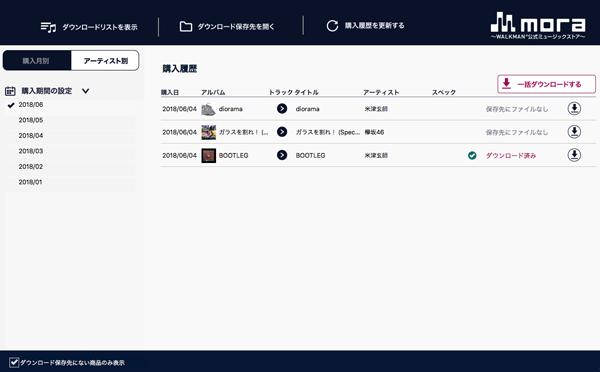The height and width of the screenshot is (372, 600).
Task: Toggle ダウンロード保存先にない商品のみ表示 checkbox
Action: pyautogui.click(x=14, y=362)
